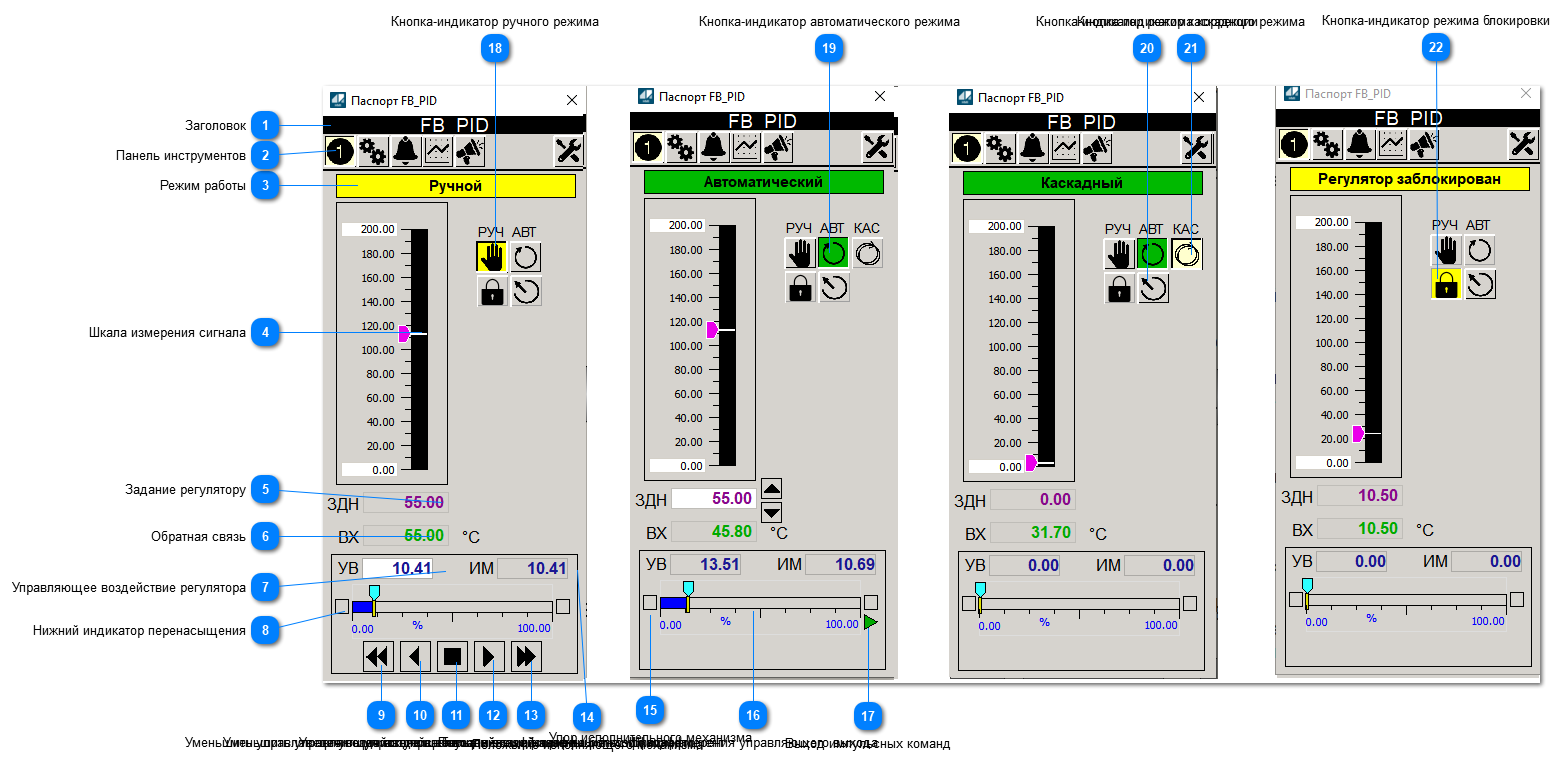Click the ИМ value 10.69 in the Автоматический window

point(841,564)
